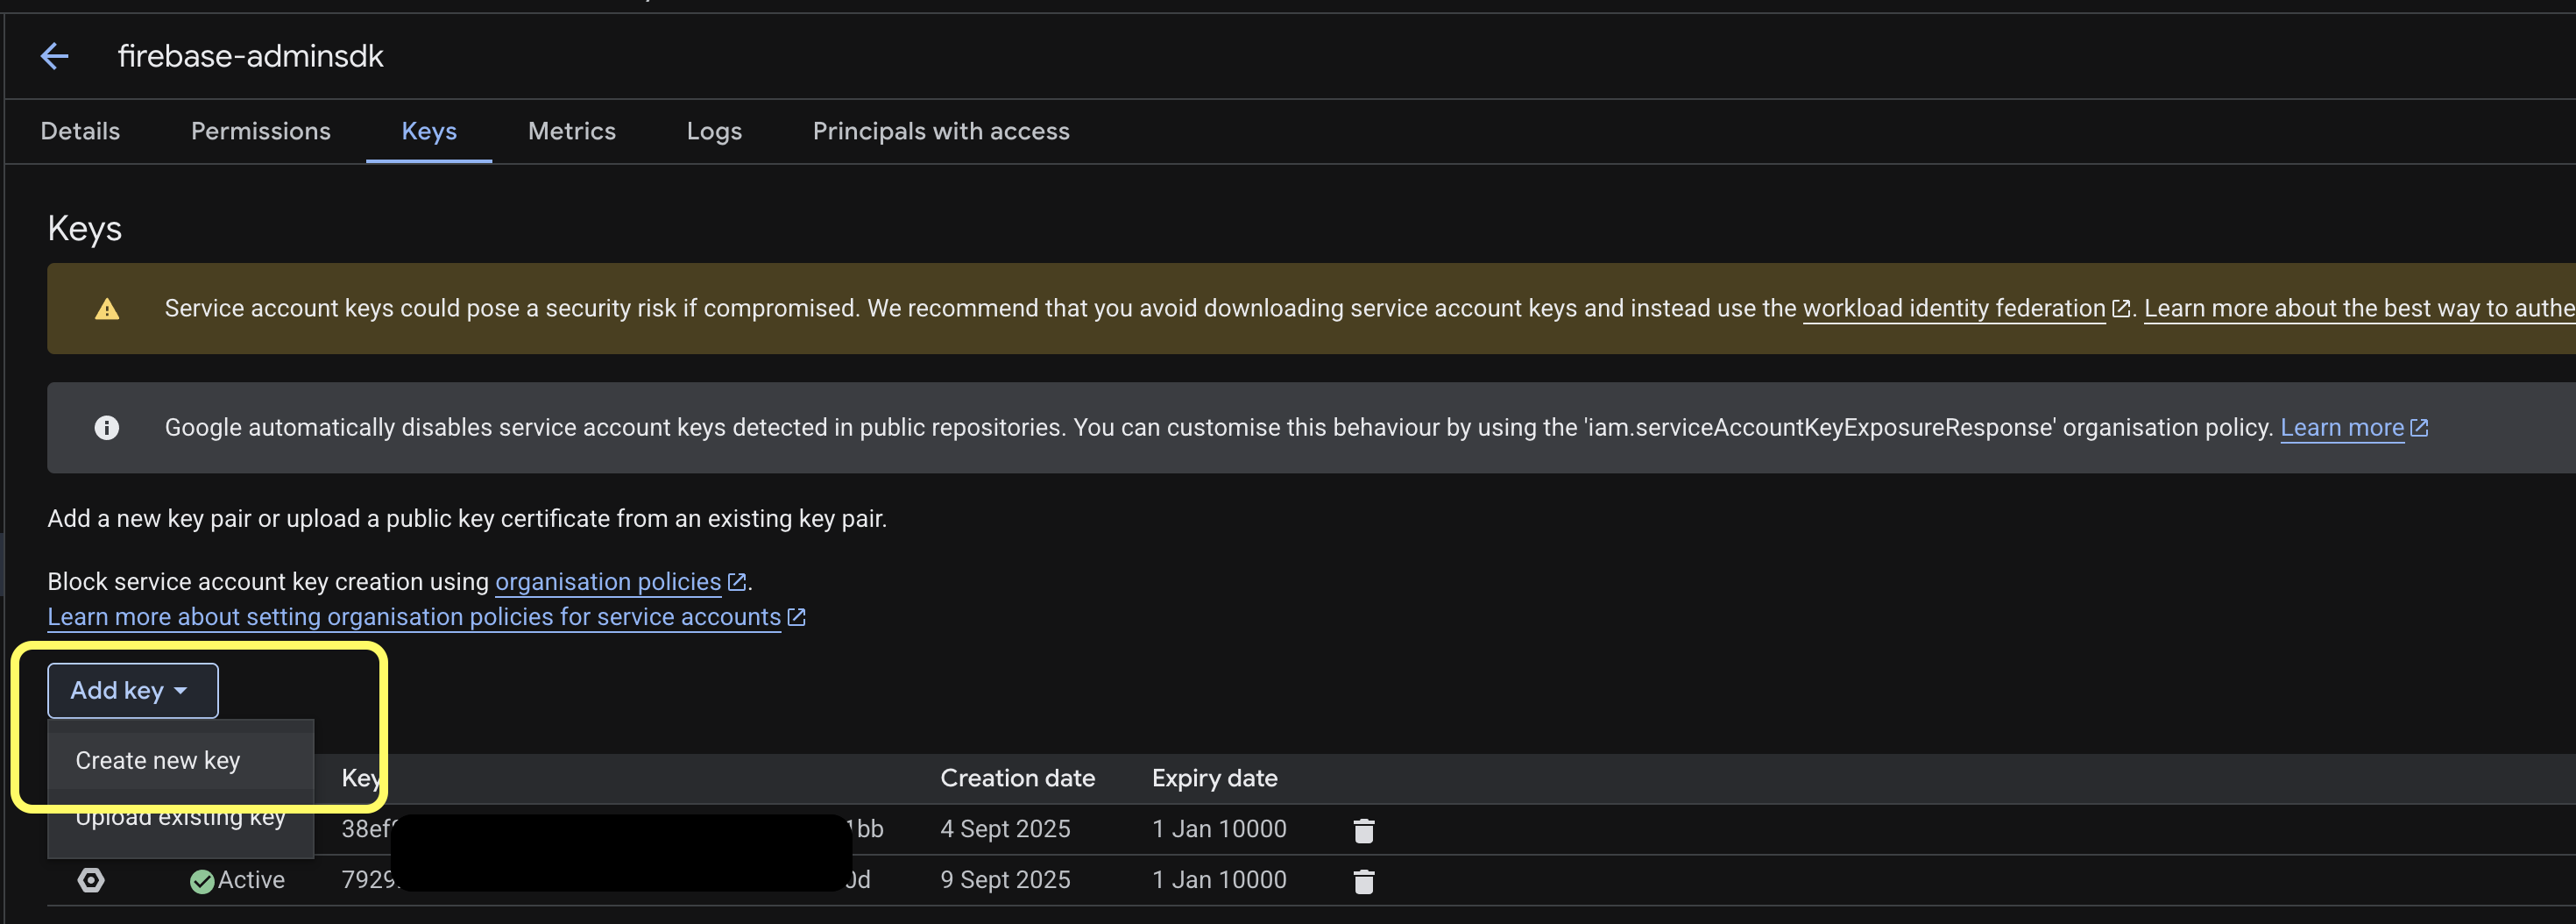Viewport: 2576px width, 924px height.
Task: Open the Details tab
Action: click(80, 131)
